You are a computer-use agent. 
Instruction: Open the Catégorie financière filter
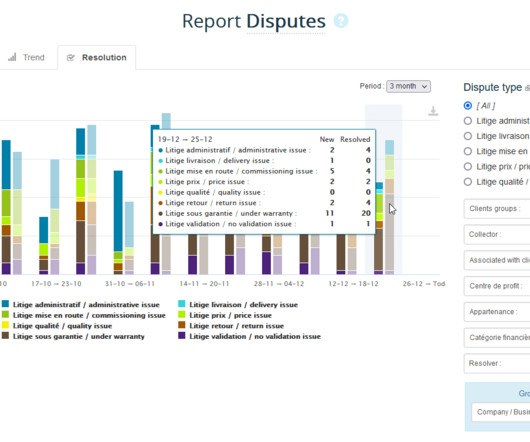tap(497, 337)
